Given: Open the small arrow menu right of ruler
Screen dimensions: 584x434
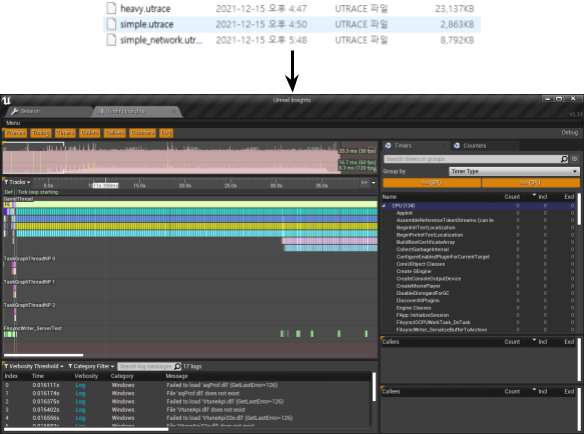Looking at the screenshot, I should [x=374, y=183].
